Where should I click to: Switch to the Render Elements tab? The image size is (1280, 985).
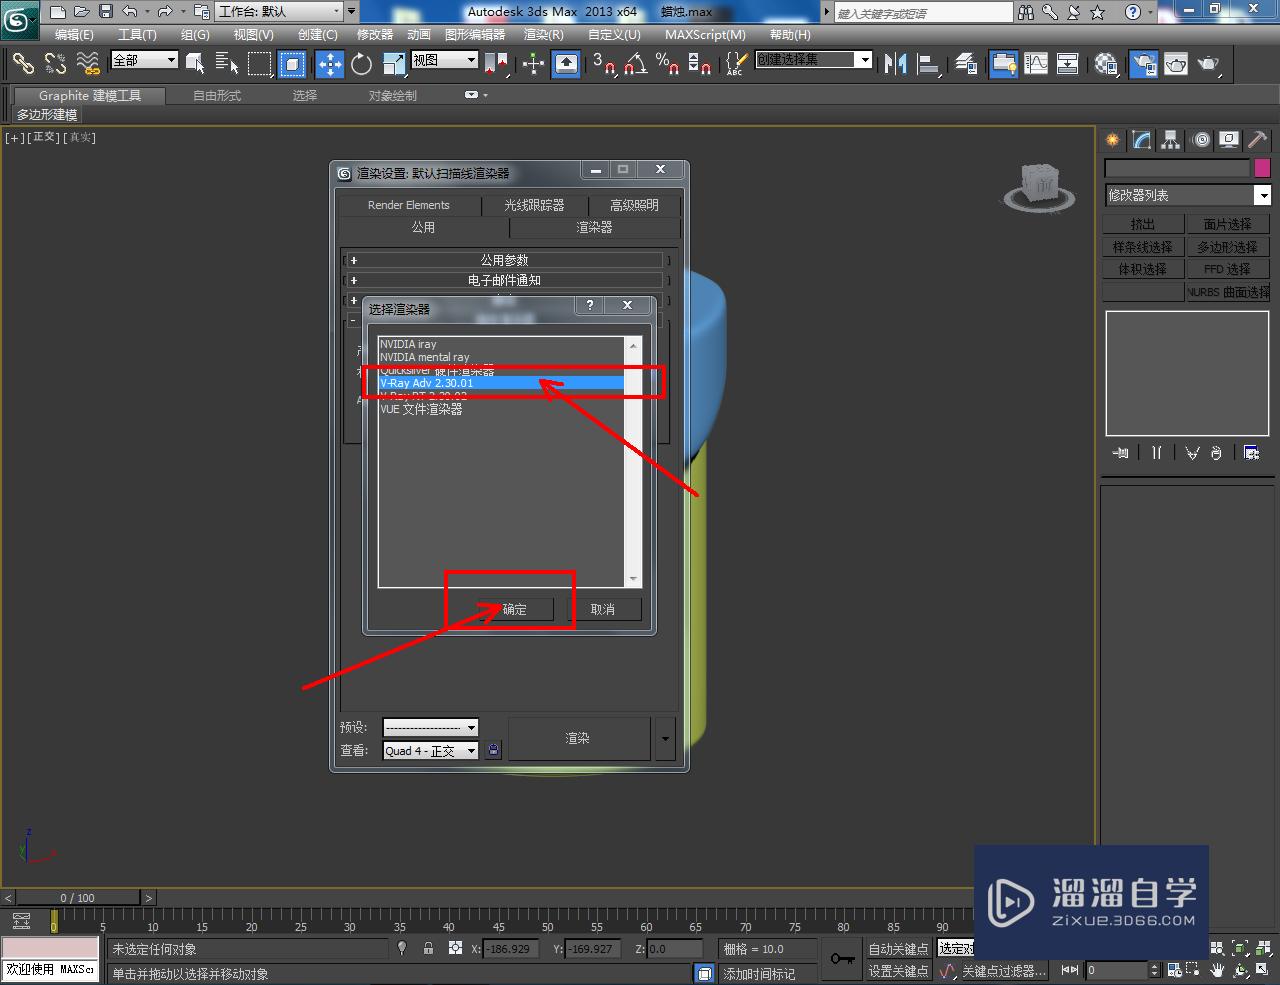409,205
